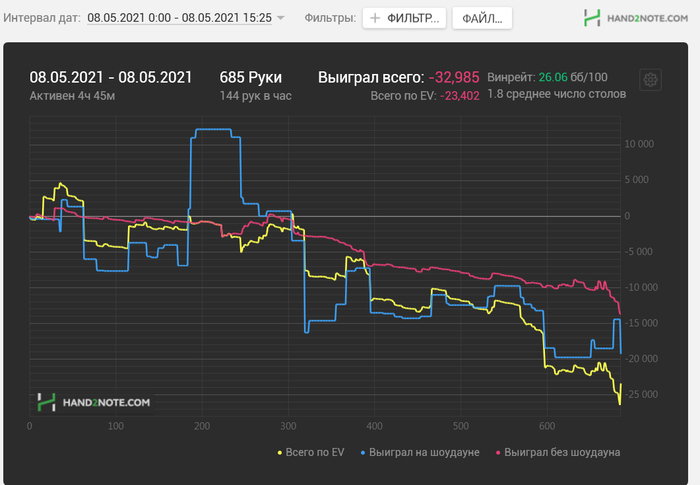This screenshot has width=700, height=485.
Task: Open the ФАЙЛ... button
Action: click(x=482, y=18)
